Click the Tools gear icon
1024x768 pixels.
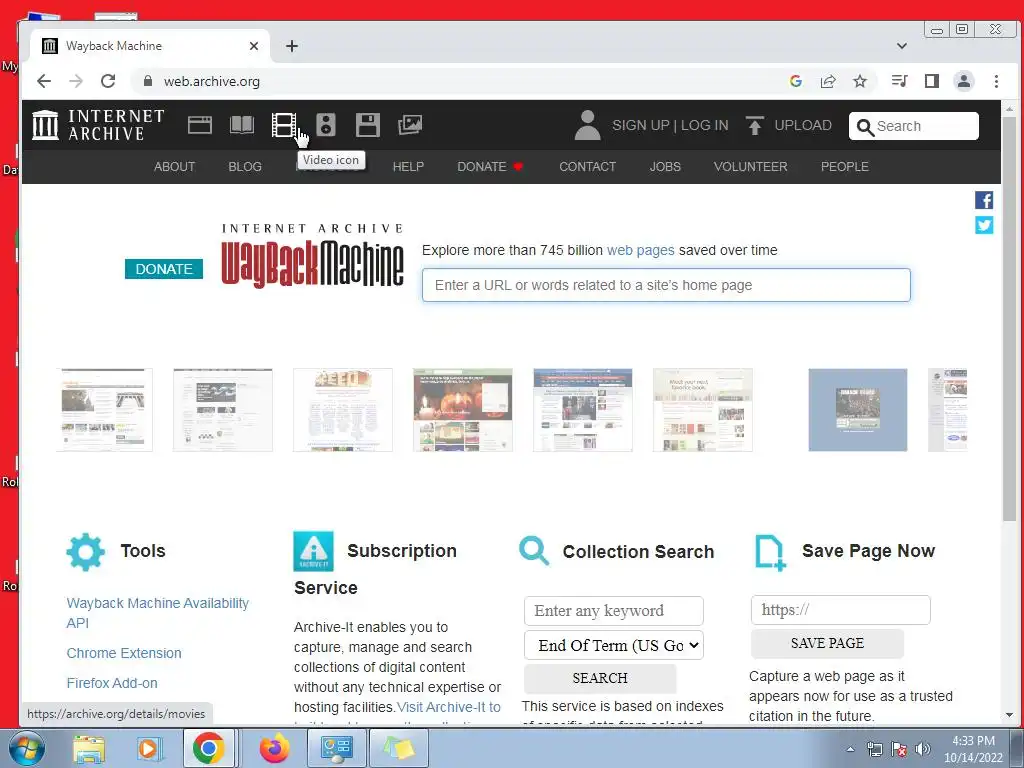[86, 552]
